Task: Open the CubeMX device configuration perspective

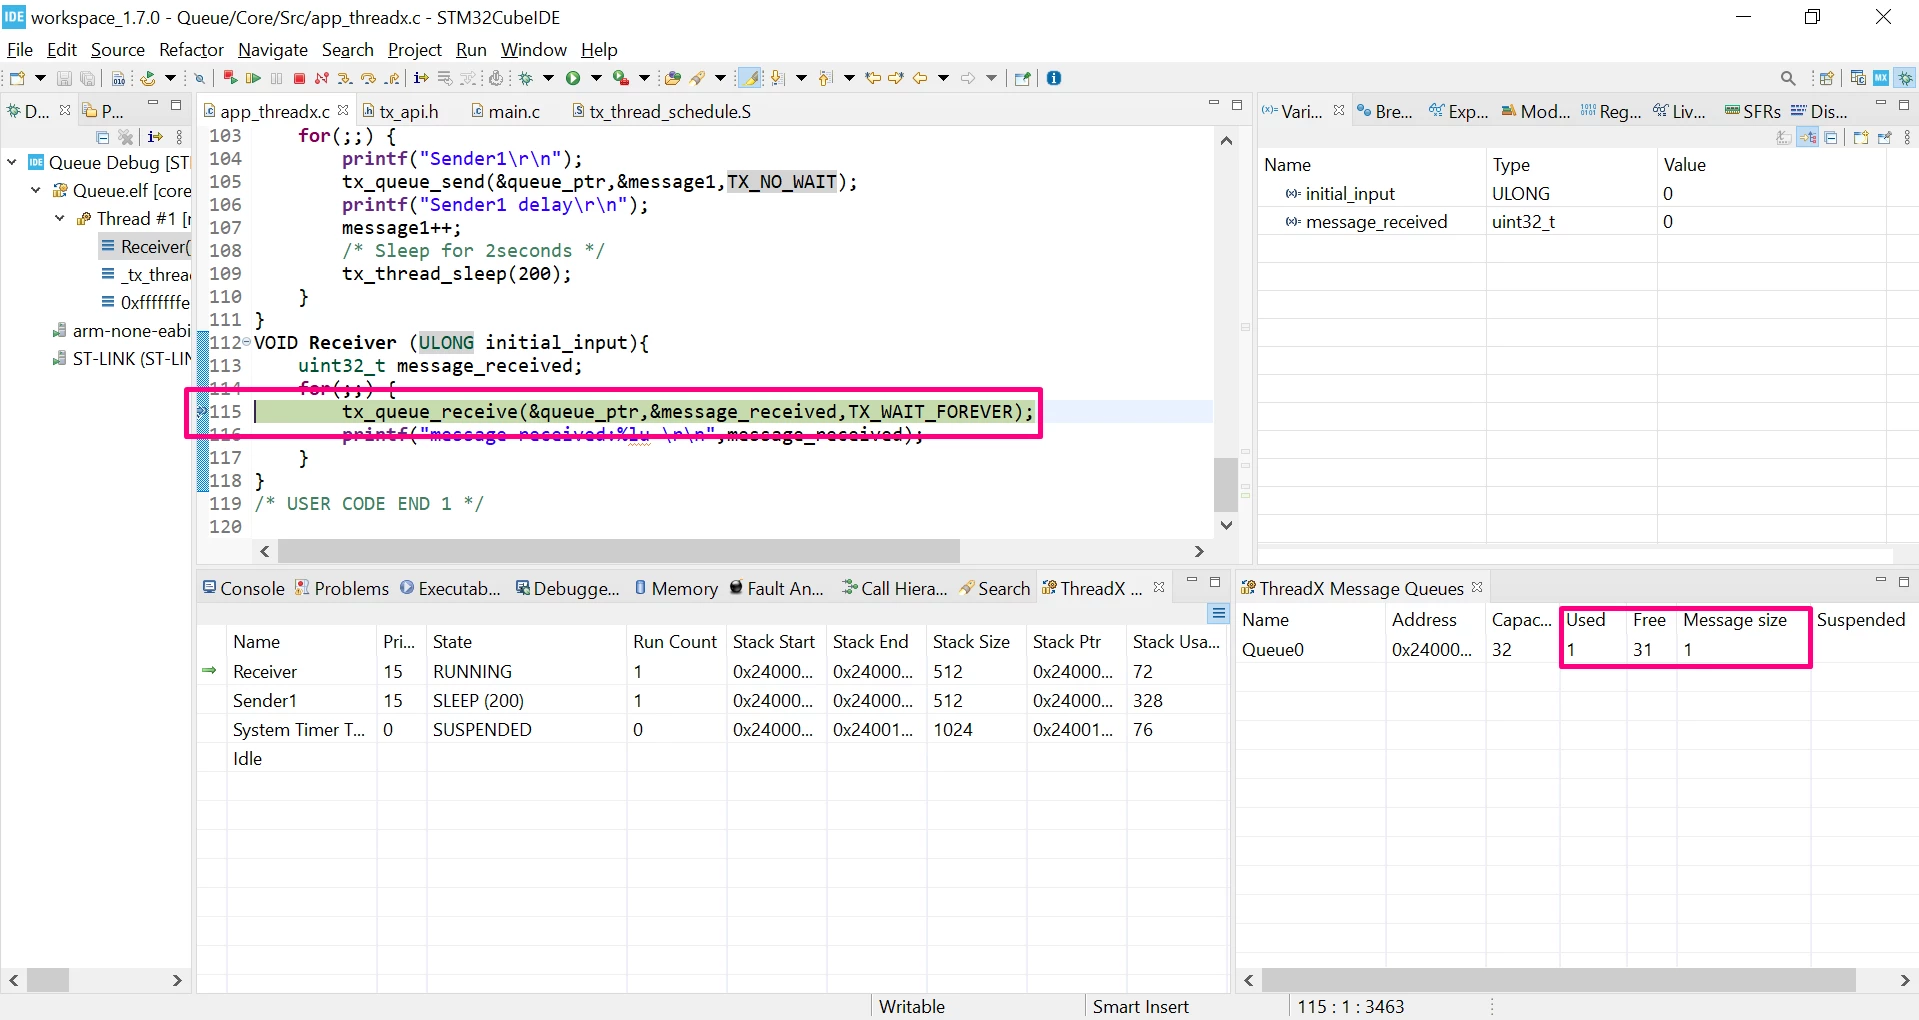Action: [1881, 78]
